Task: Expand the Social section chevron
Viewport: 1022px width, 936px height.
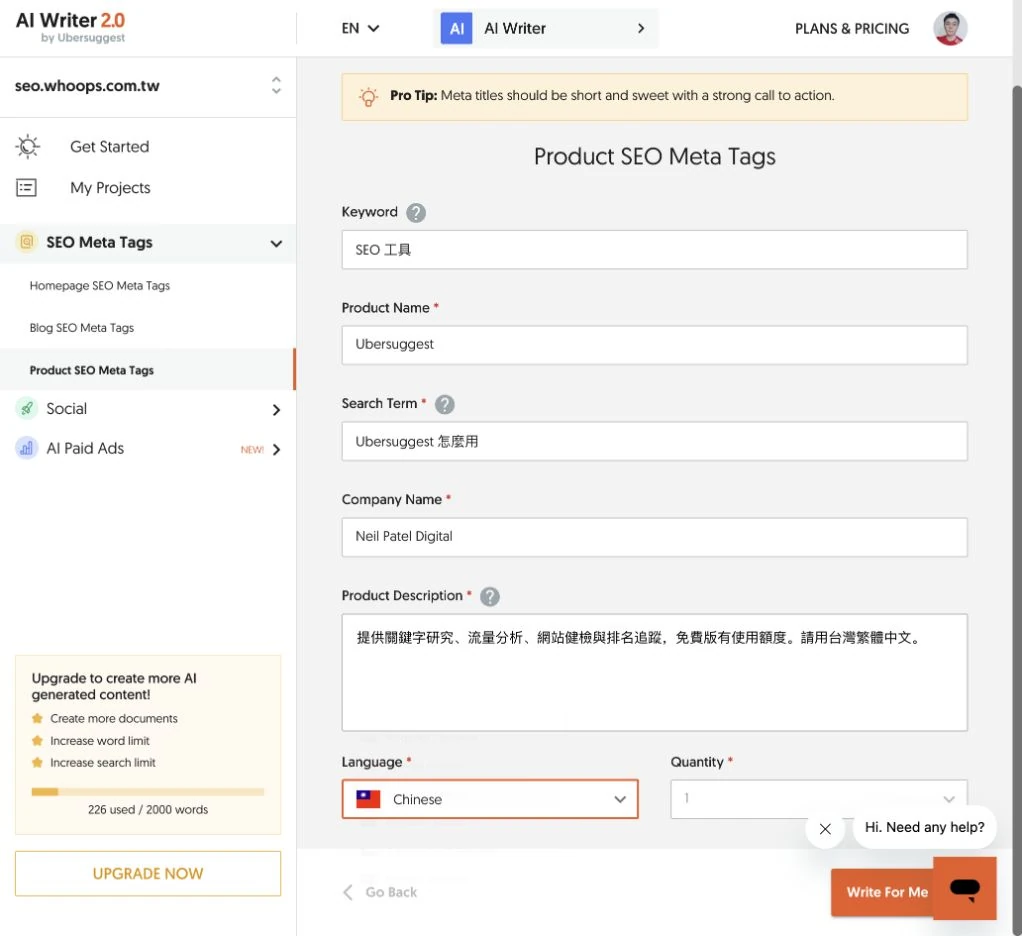Action: tap(276, 410)
